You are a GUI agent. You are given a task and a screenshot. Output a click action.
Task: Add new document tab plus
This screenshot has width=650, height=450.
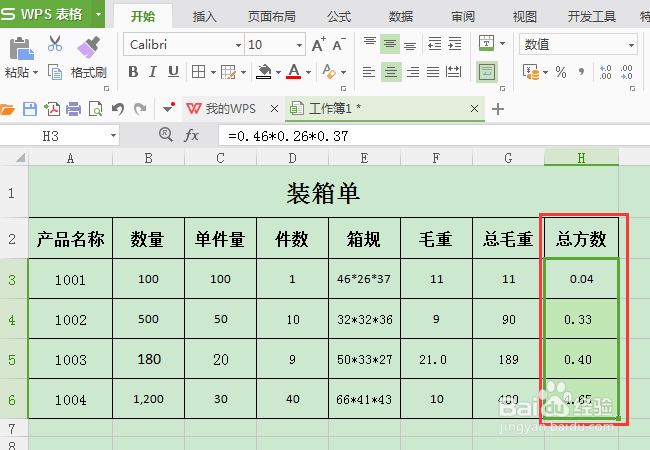pyautogui.click(x=497, y=109)
